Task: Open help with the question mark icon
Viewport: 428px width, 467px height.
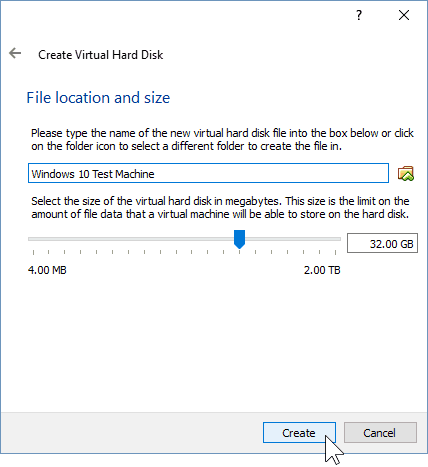Action: 359,15
